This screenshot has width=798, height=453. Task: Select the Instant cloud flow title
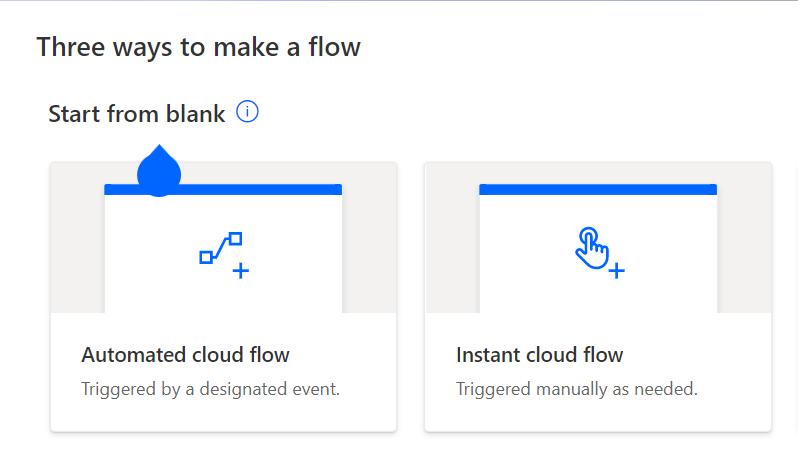pos(539,355)
